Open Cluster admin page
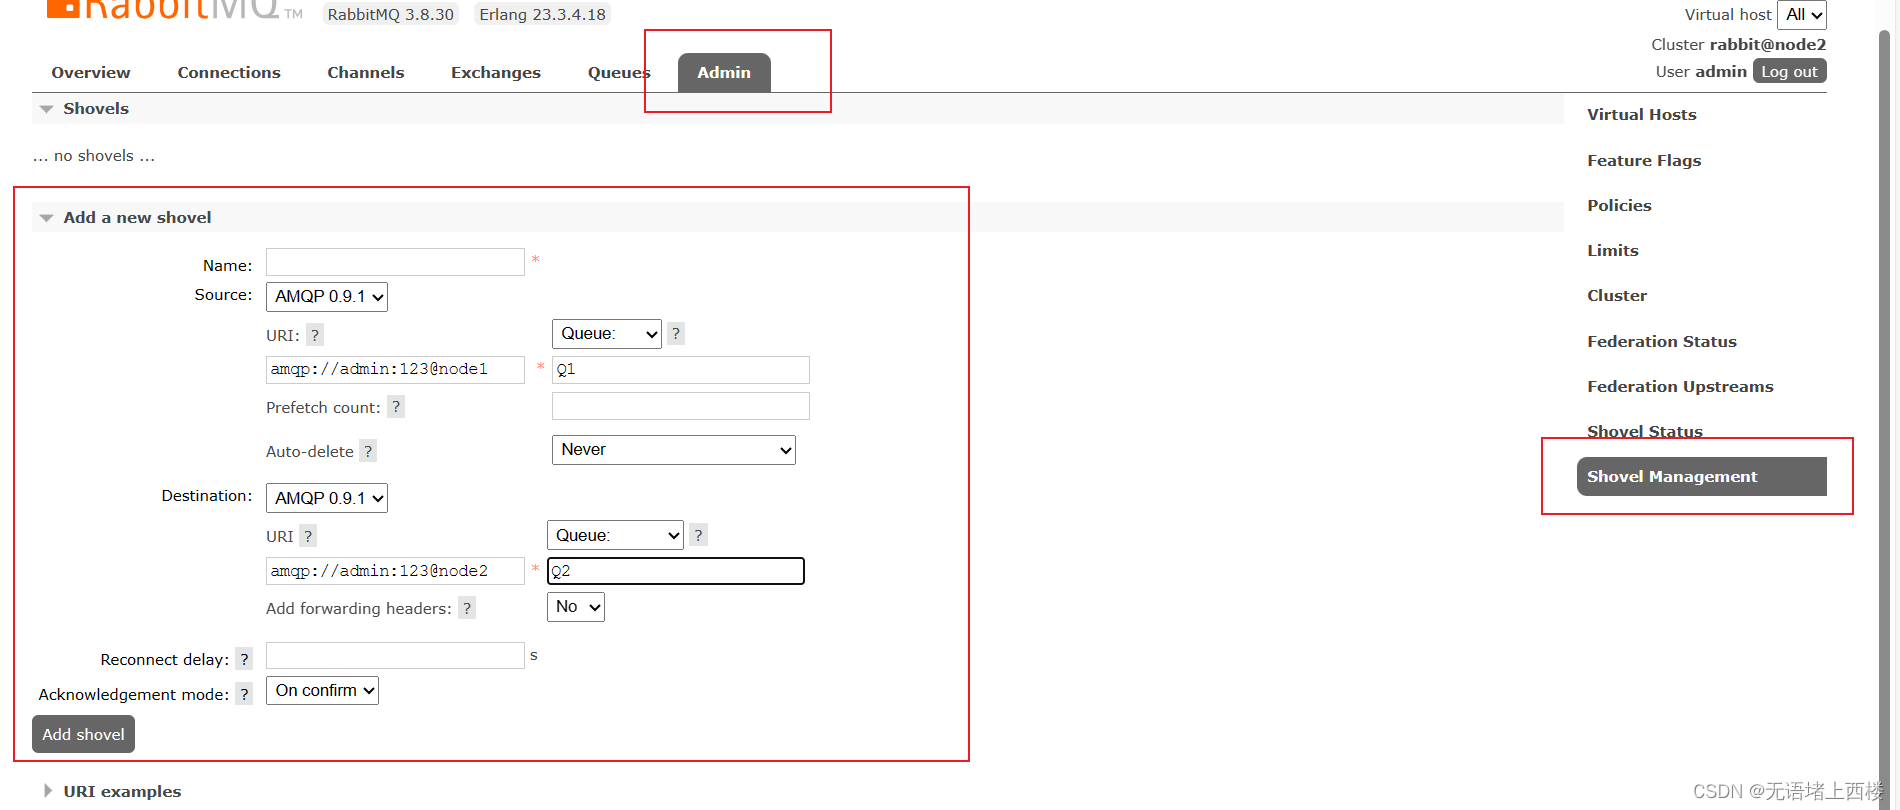 [x=1617, y=295]
